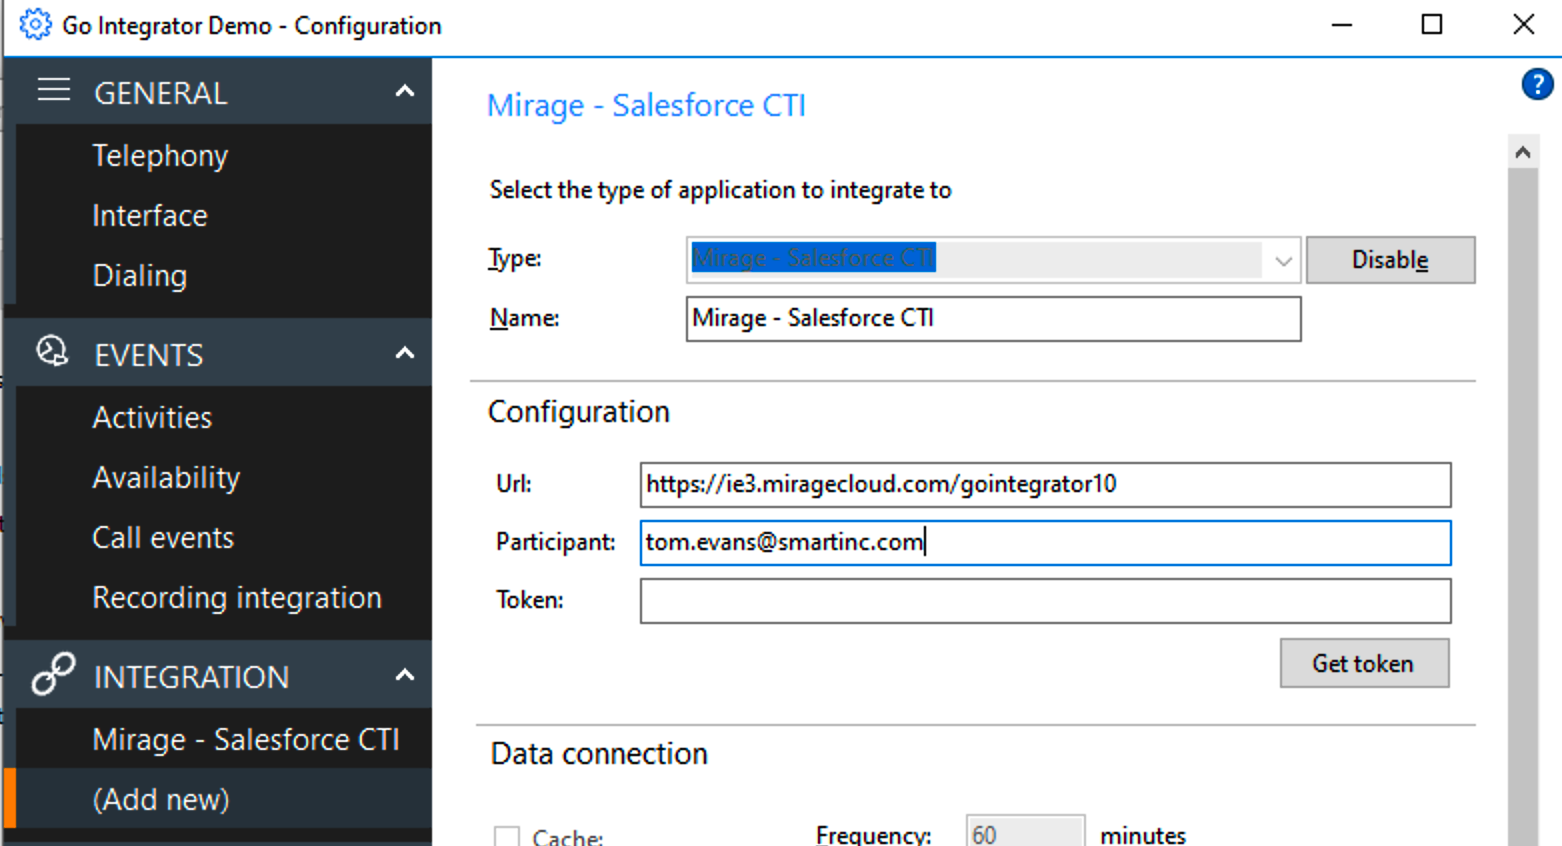Click the hamburger menu icon beside GENERAL
The width and height of the screenshot is (1562, 846).
coord(54,91)
